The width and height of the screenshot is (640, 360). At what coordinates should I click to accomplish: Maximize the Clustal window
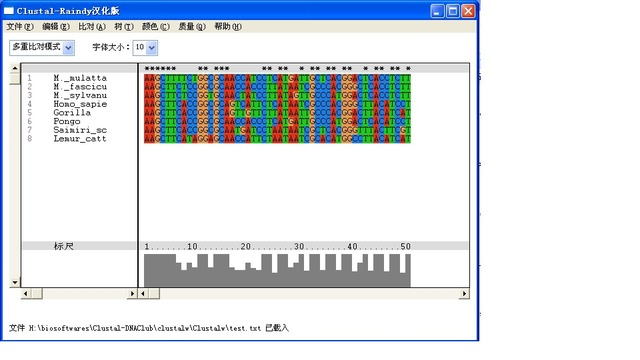pos(453,11)
